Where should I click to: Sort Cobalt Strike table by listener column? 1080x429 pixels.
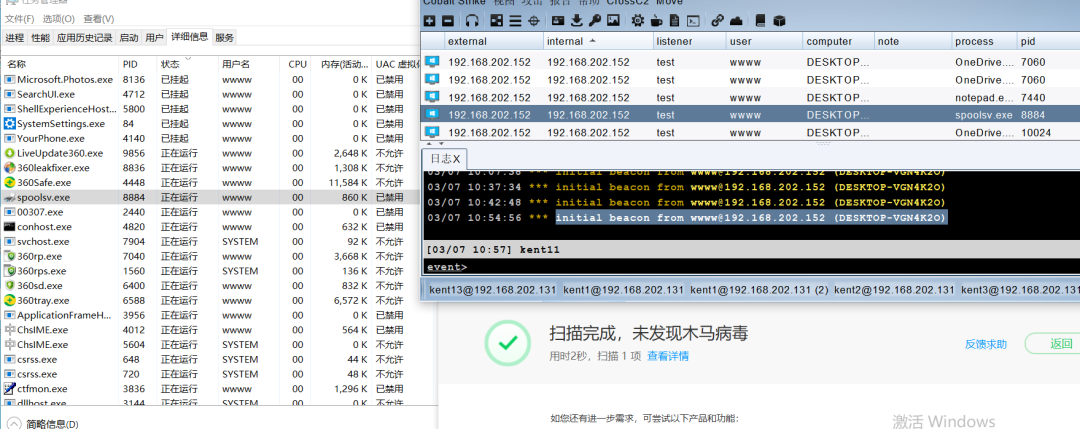(x=690, y=41)
